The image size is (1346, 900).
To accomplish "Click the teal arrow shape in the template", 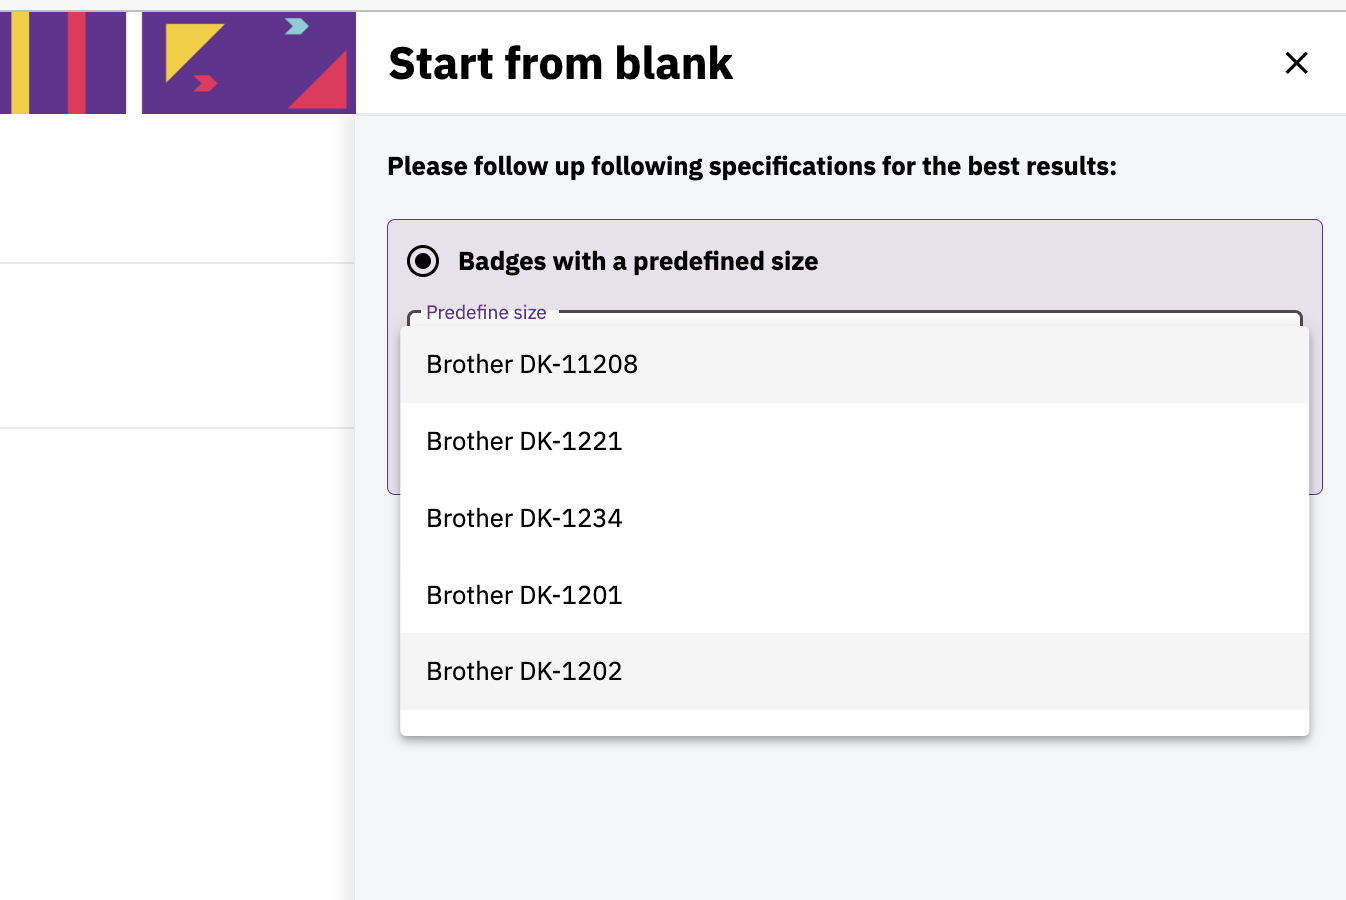I will click(296, 26).
